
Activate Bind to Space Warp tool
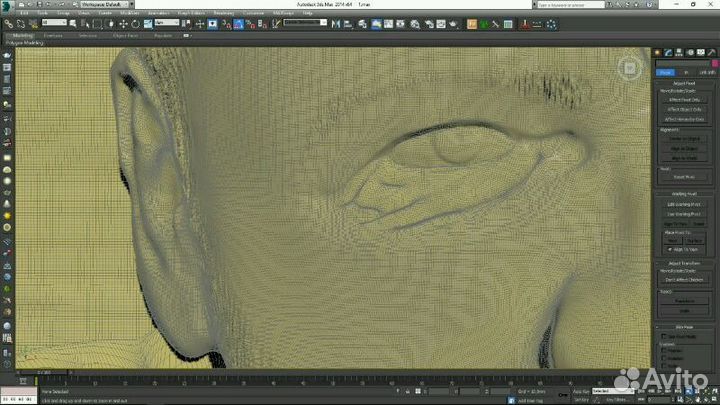pyautogui.click(x=33, y=24)
